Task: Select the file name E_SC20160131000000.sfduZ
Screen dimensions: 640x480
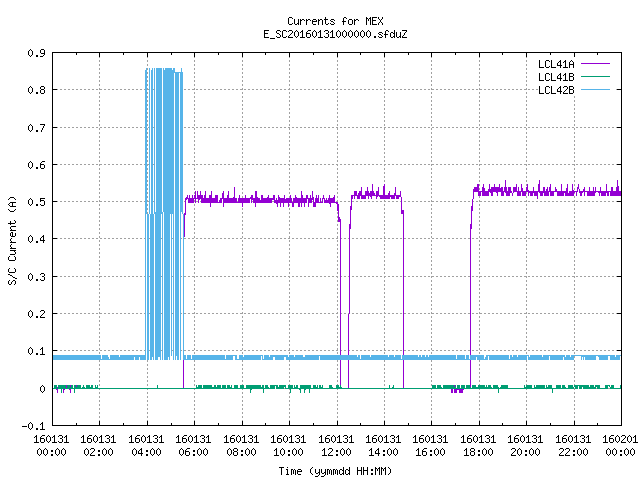Action: click(x=335, y=34)
